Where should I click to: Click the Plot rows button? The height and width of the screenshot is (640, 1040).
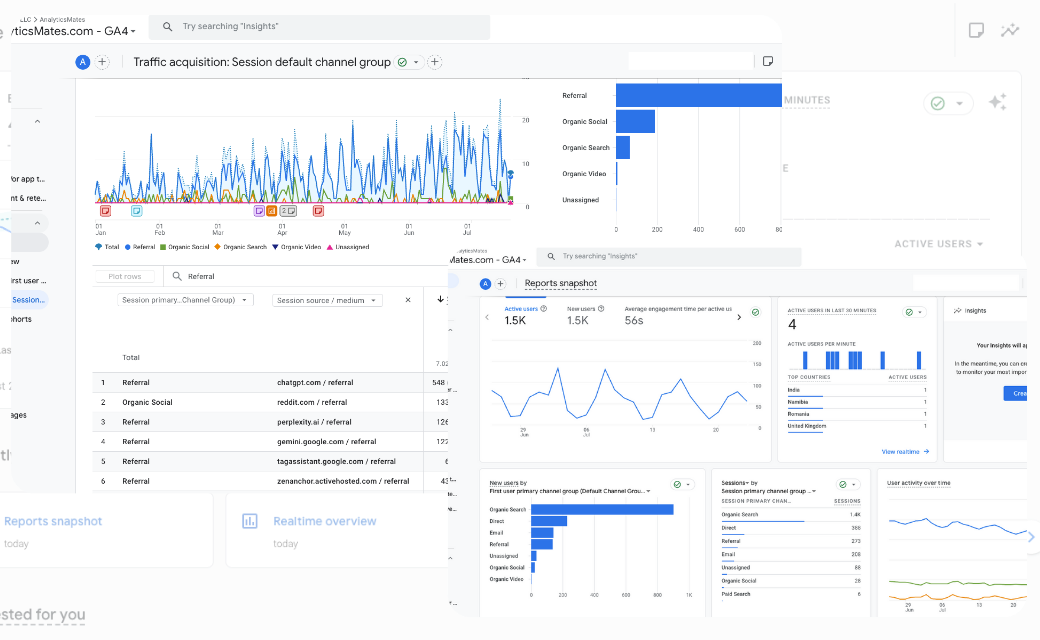pos(125,277)
